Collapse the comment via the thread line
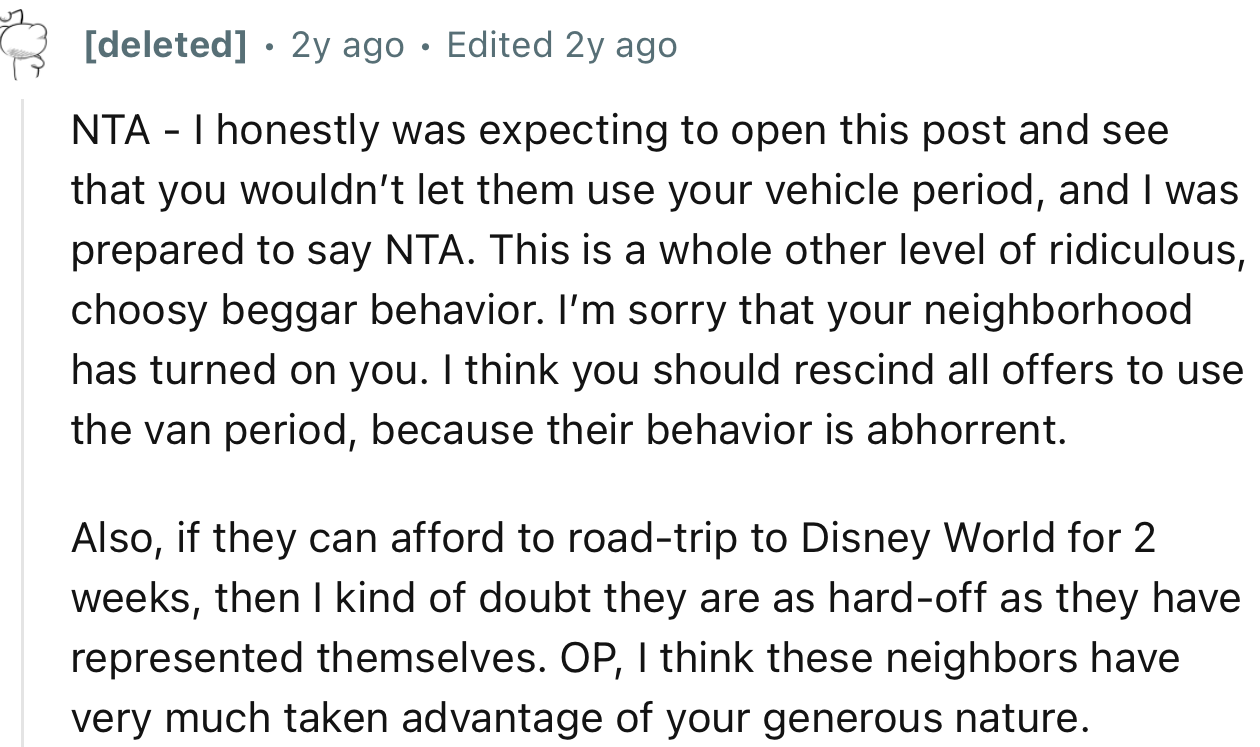This screenshot has width=1260, height=747. tap(20, 400)
